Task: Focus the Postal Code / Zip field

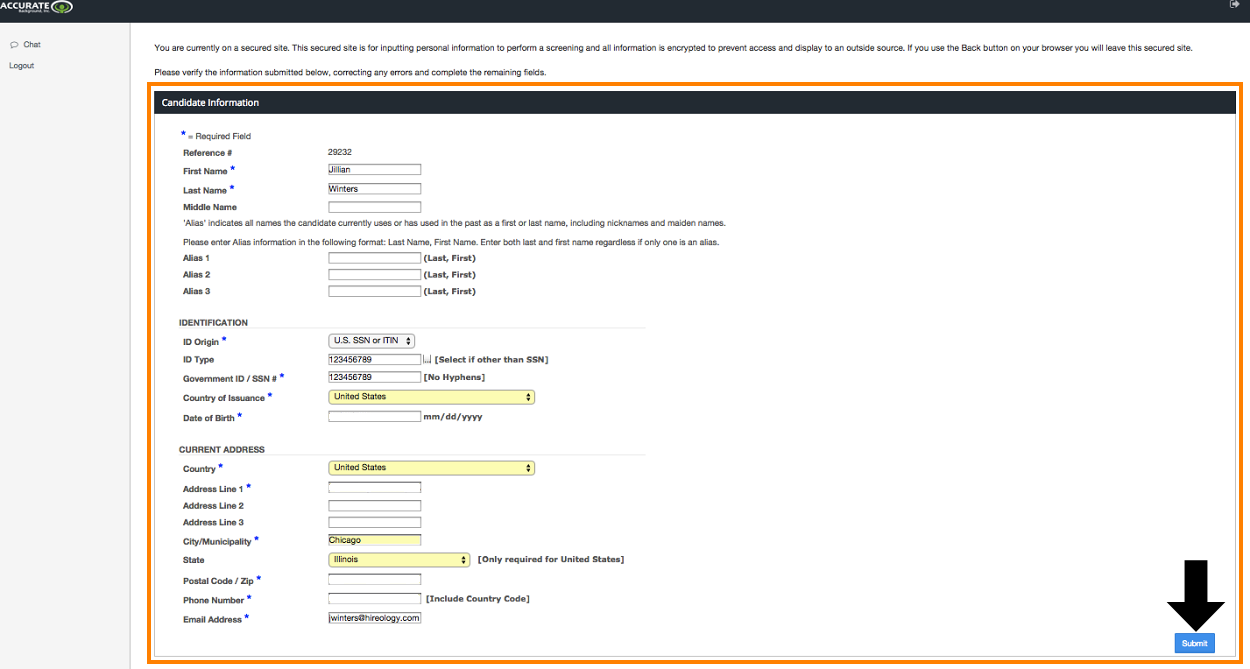Action: 375,579
